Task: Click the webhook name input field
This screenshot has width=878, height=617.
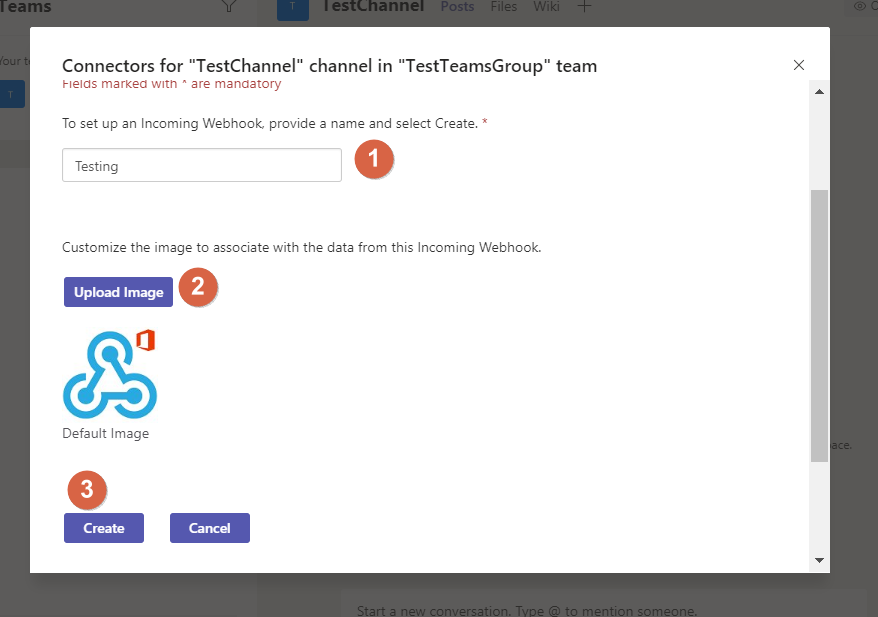Action: pos(202,165)
